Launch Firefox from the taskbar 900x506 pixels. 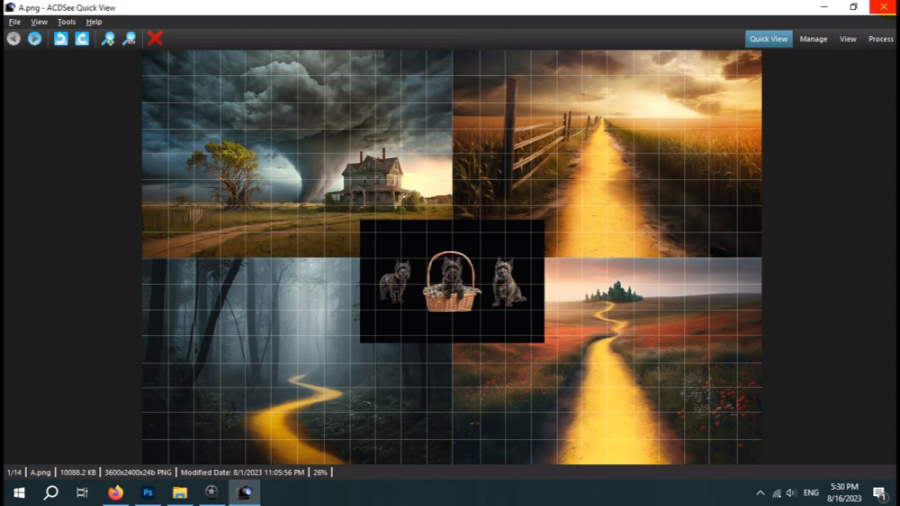point(115,493)
